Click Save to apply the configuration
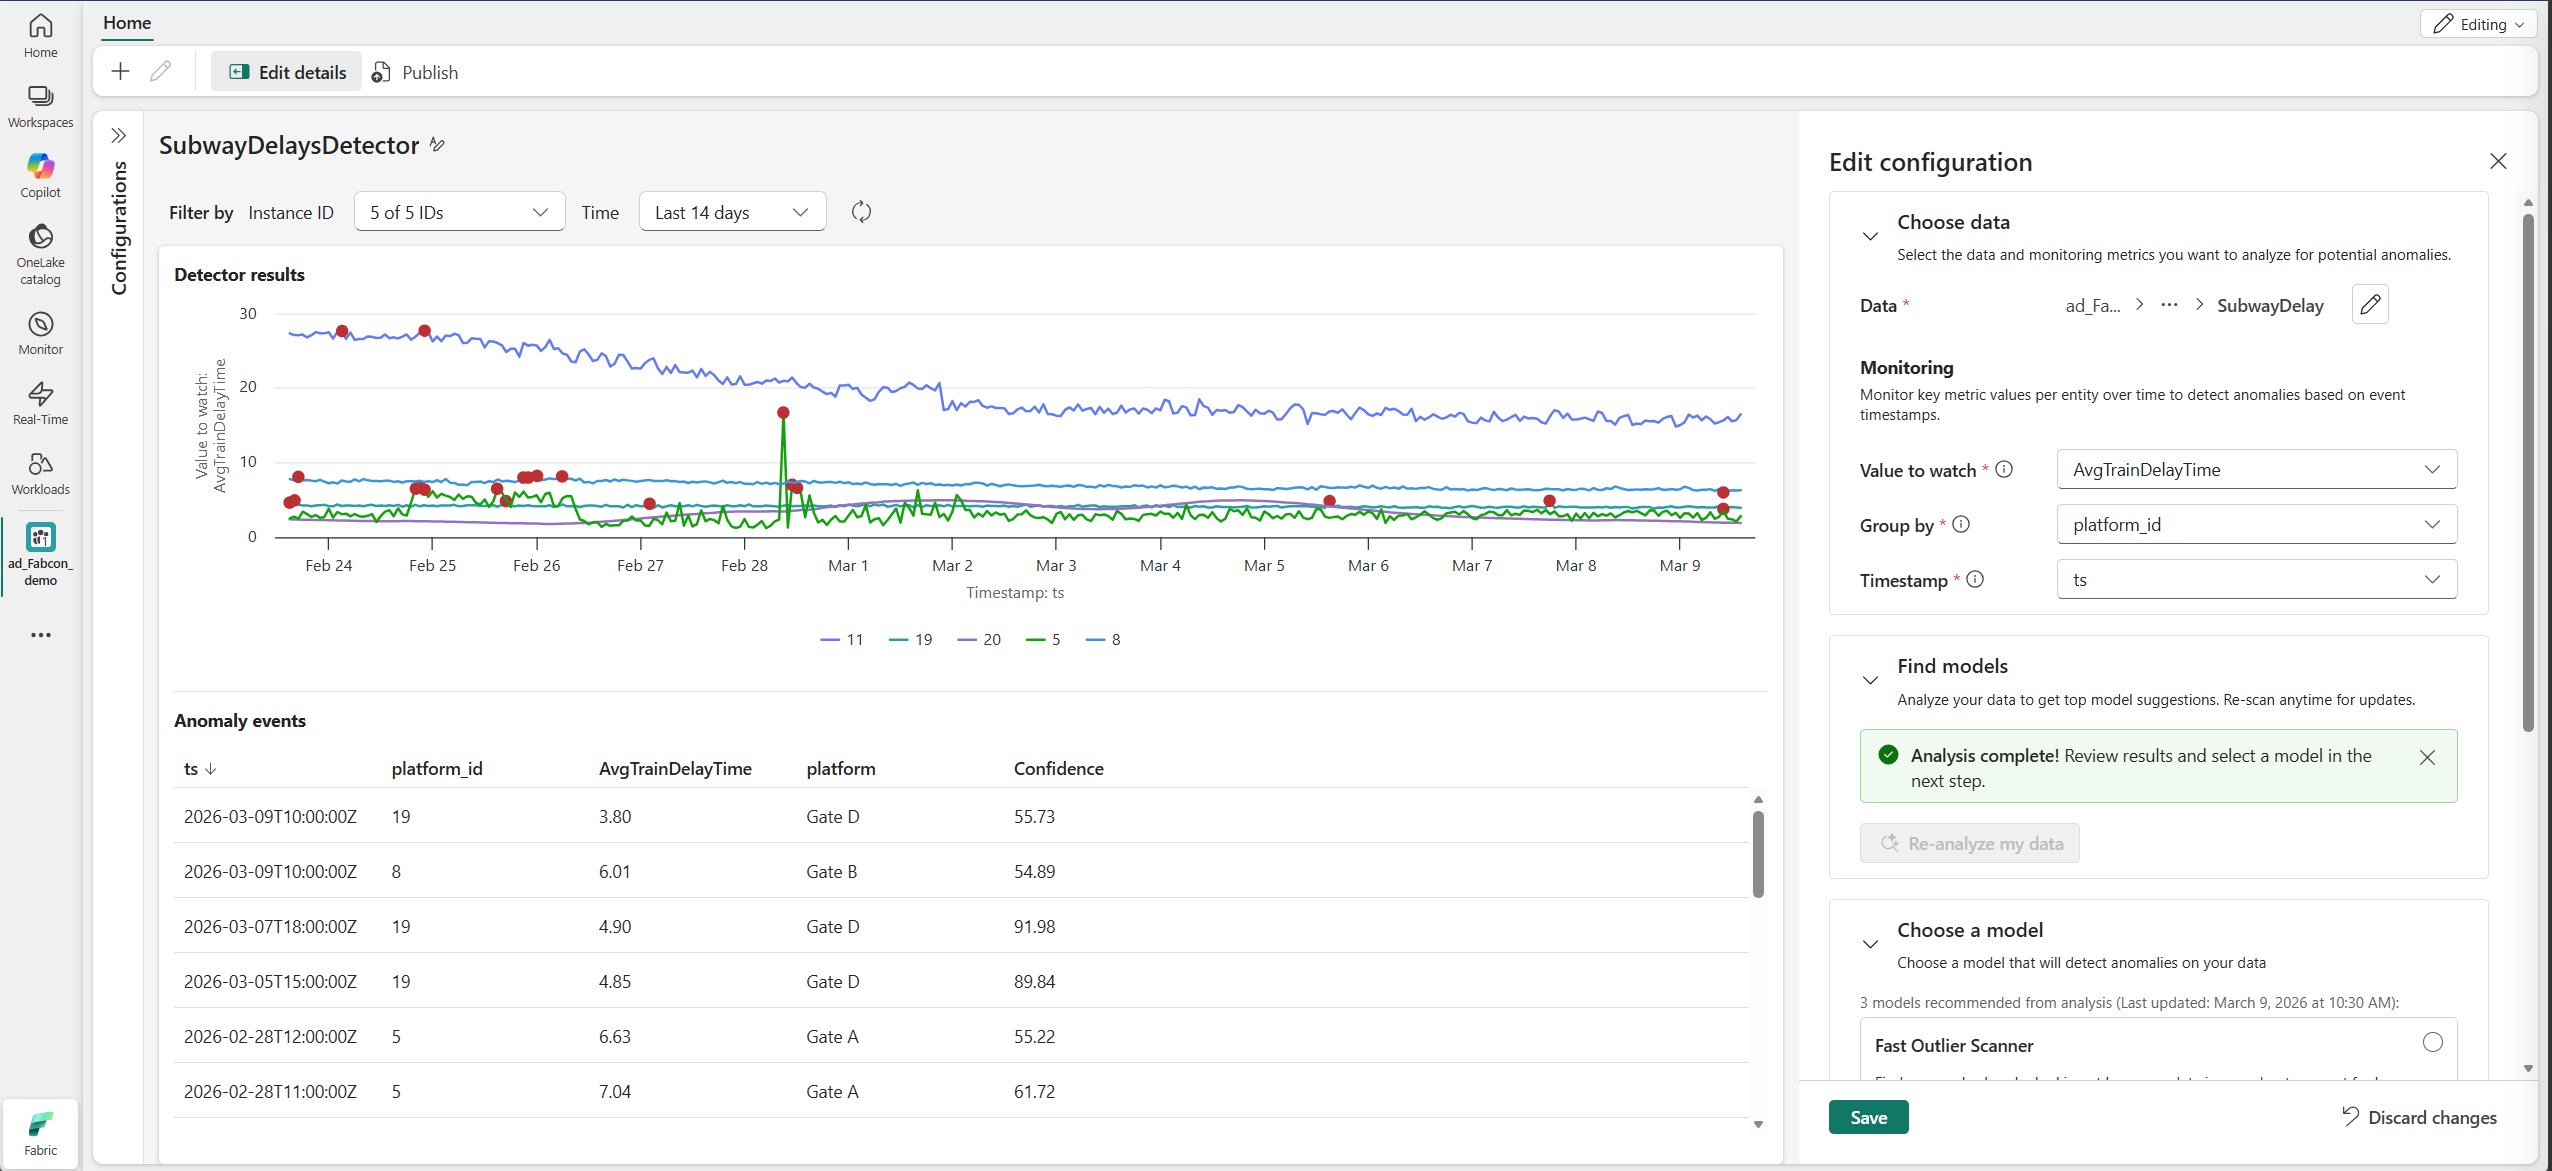The image size is (2552, 1171). click(1868, 1117)
